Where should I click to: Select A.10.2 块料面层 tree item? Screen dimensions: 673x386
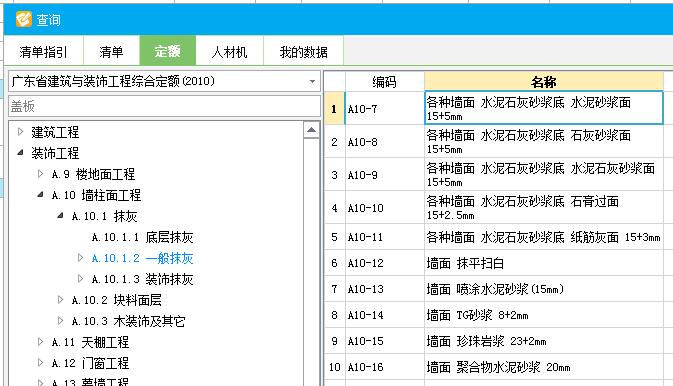tap(116, 301)
